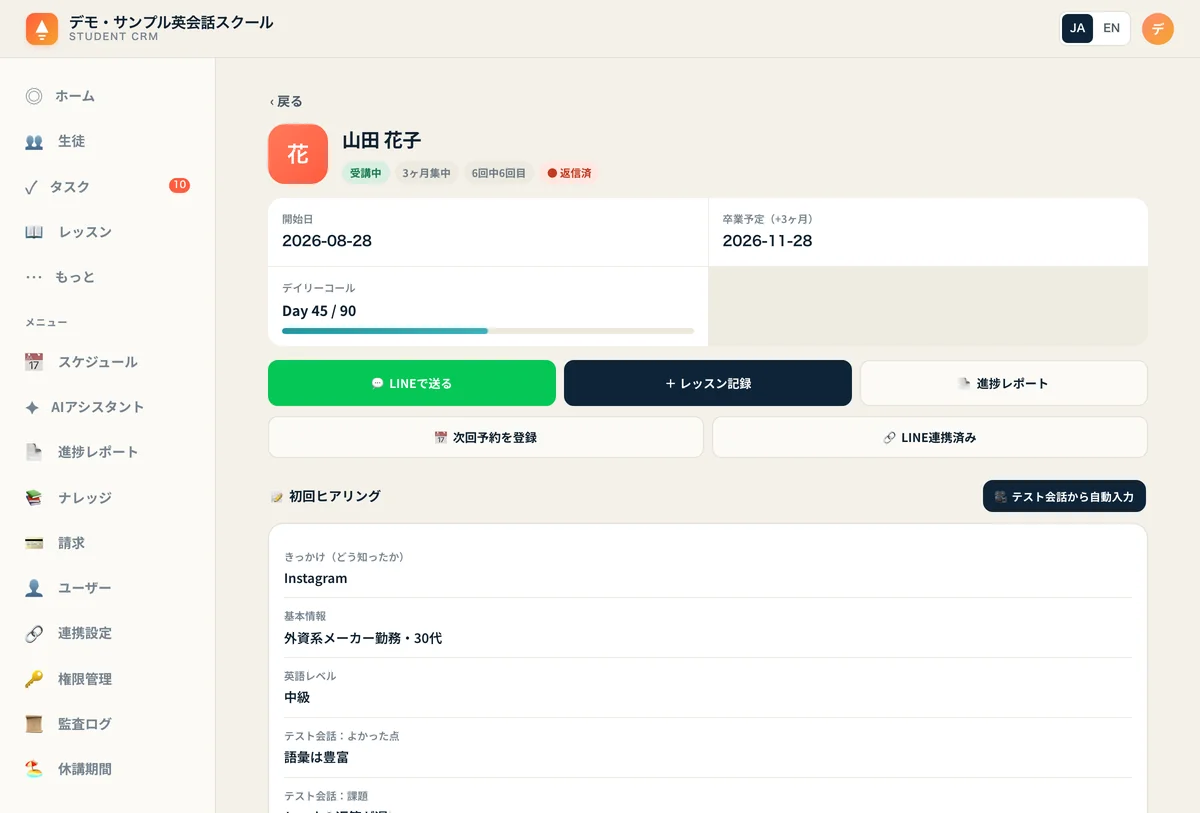
Task: Open 請求 from the sidebar
Action: tap(107, 543)
